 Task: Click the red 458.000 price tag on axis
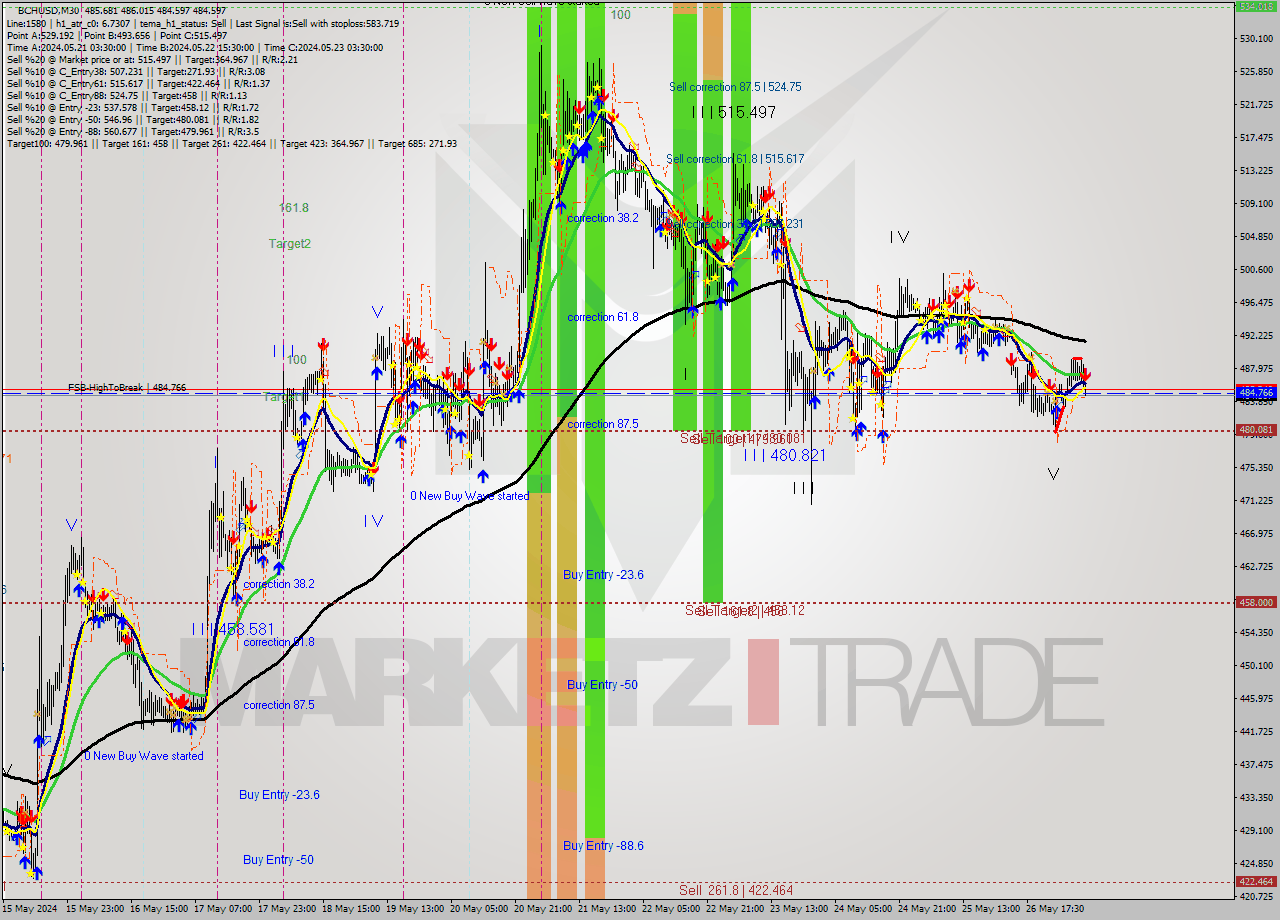(x=1256, y=602)
